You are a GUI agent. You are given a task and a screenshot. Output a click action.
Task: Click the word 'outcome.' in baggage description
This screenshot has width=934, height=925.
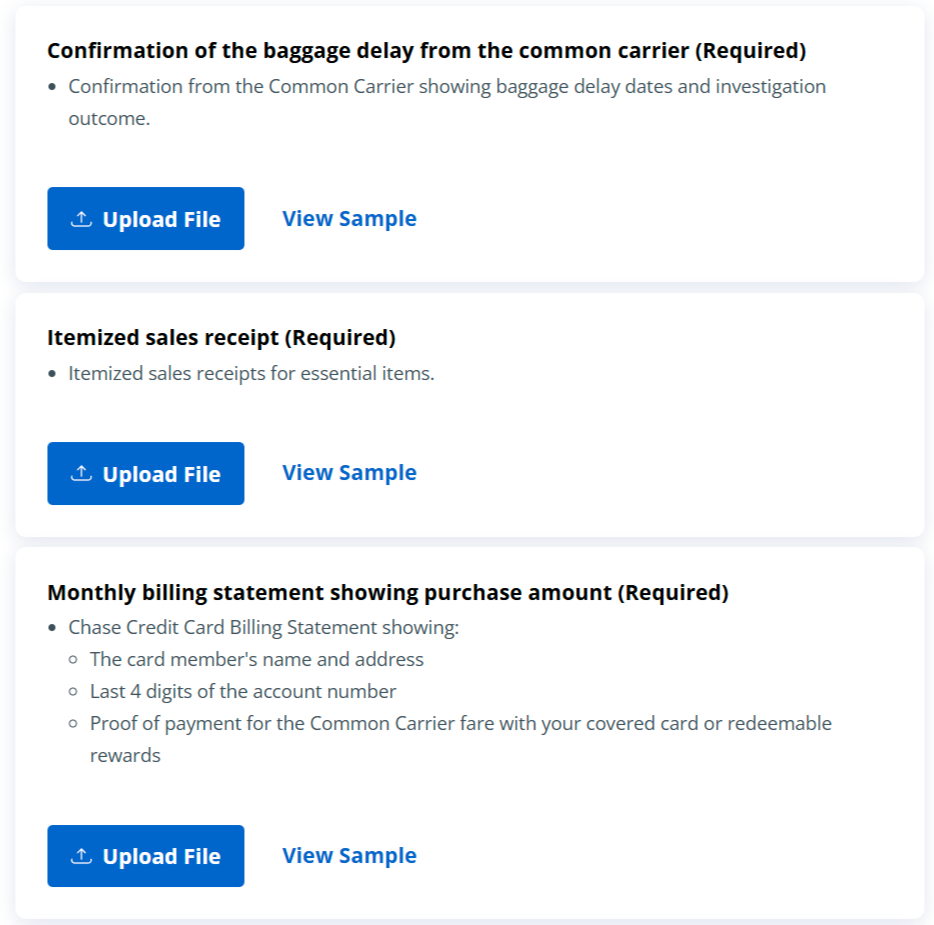tap(109, 119)
